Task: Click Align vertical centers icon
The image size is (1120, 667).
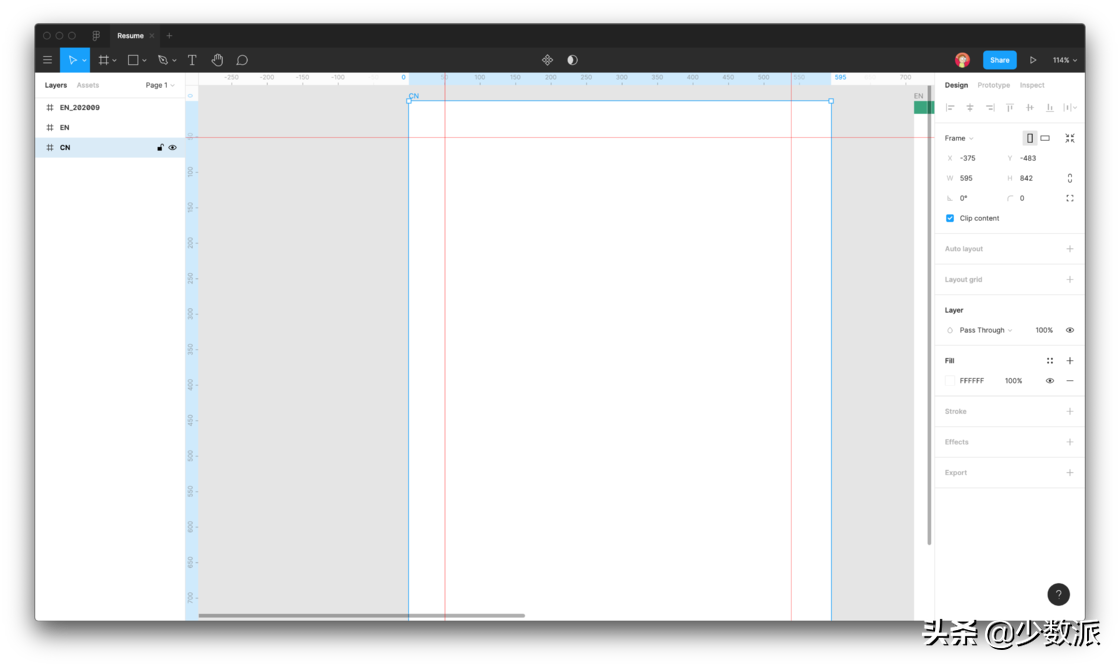Action: pos(1029,108)
